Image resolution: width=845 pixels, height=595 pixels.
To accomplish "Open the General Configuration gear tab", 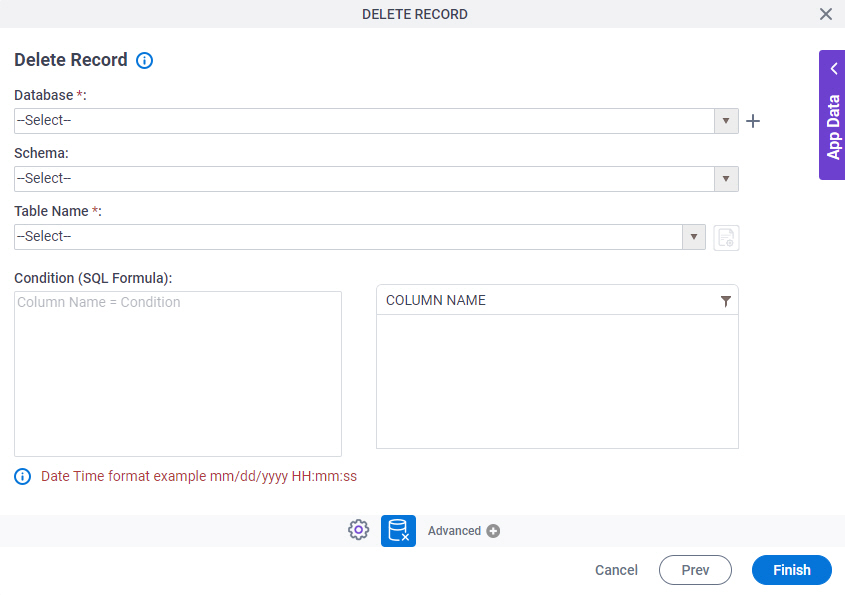I will coord(358,530).
